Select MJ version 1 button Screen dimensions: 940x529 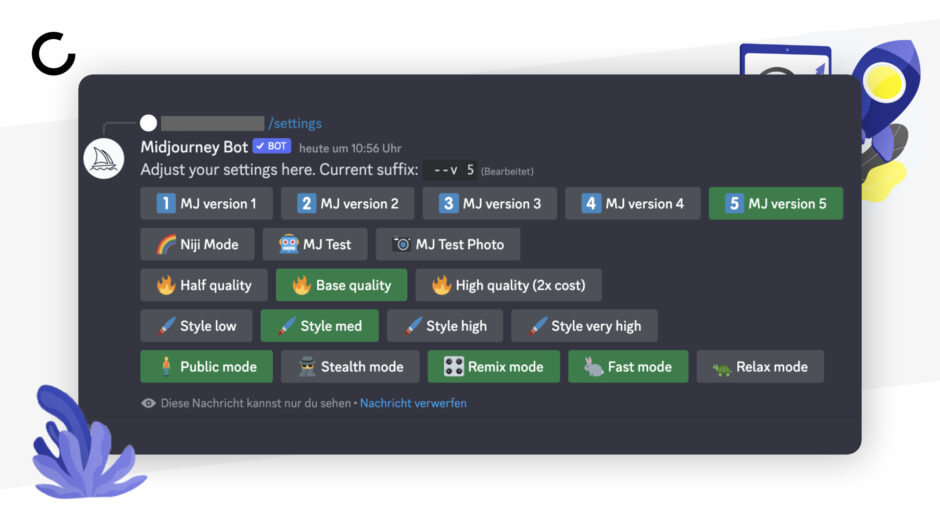[x=206, y=203]
